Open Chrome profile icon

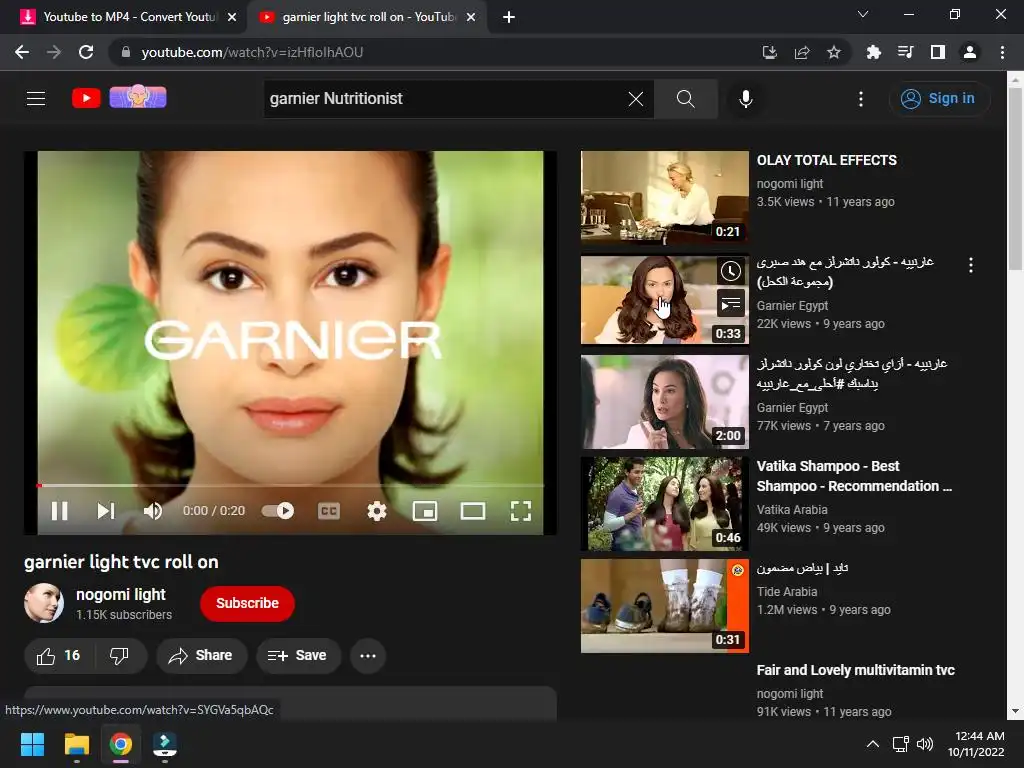coord(970,52)
